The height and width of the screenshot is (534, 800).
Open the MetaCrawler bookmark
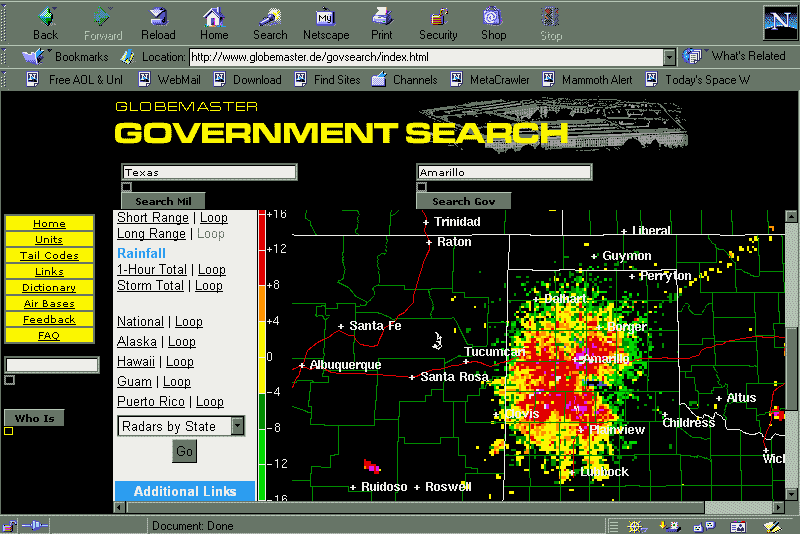[490, 80]
